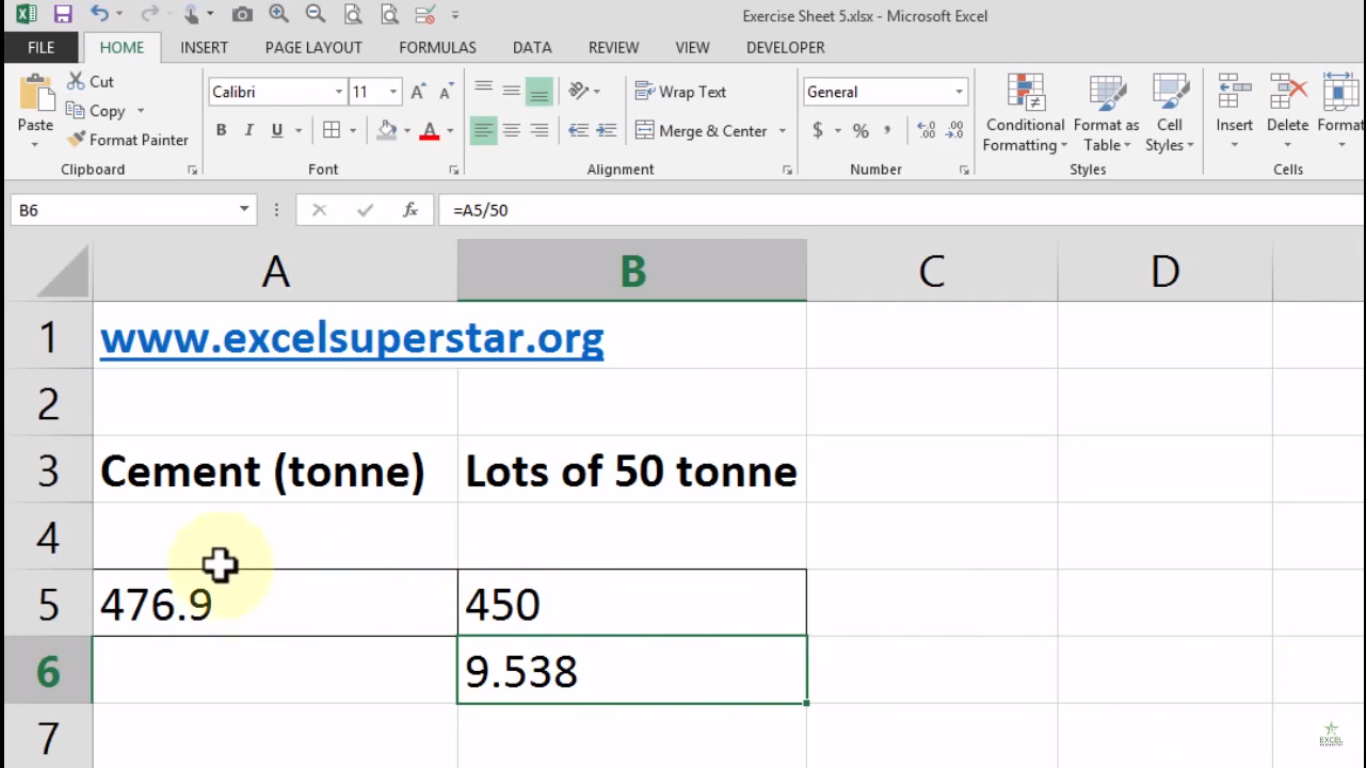Apply a fill color with the paint bucket

tap(387, 130)
